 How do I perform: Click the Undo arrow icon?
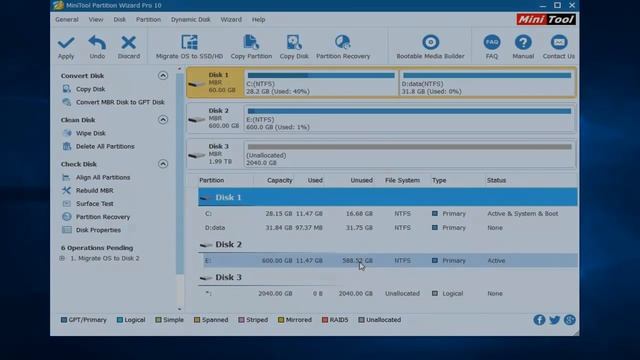coord(97,42)
